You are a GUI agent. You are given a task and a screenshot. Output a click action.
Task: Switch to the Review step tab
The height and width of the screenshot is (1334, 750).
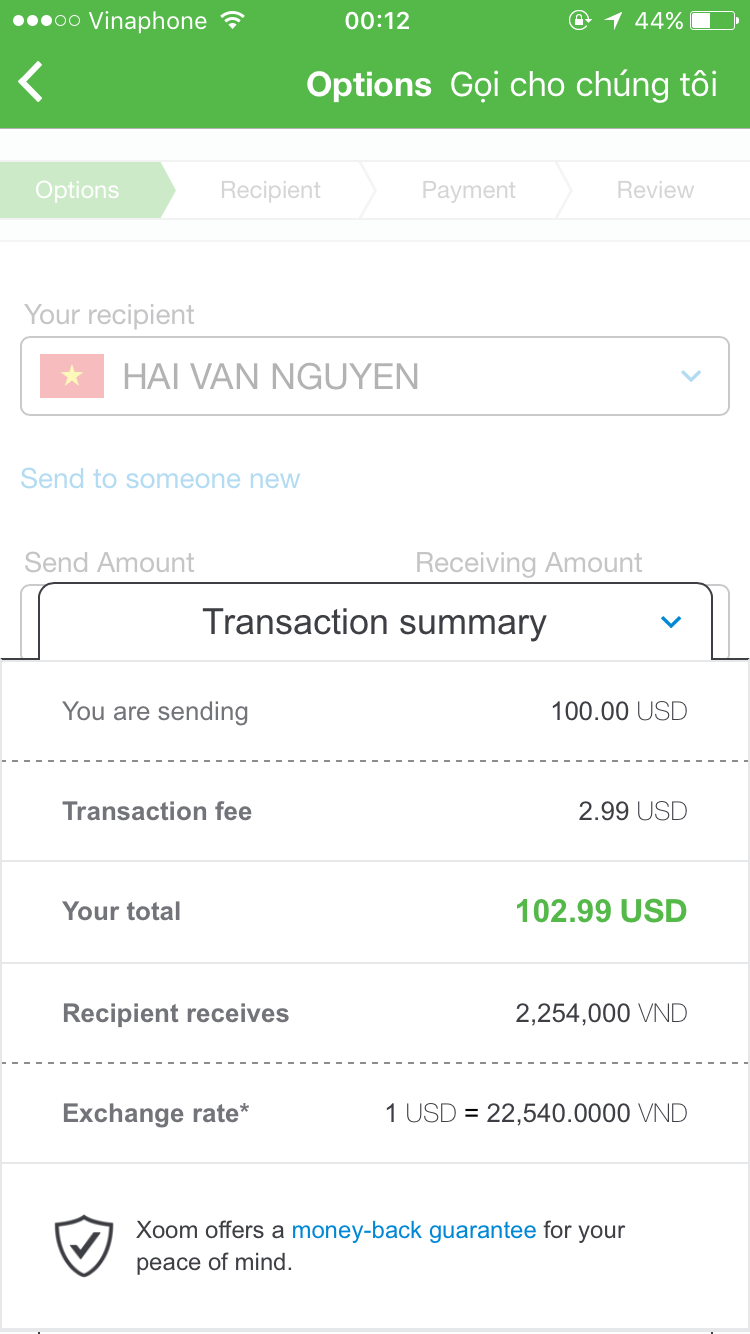click(x=655, y=190)
